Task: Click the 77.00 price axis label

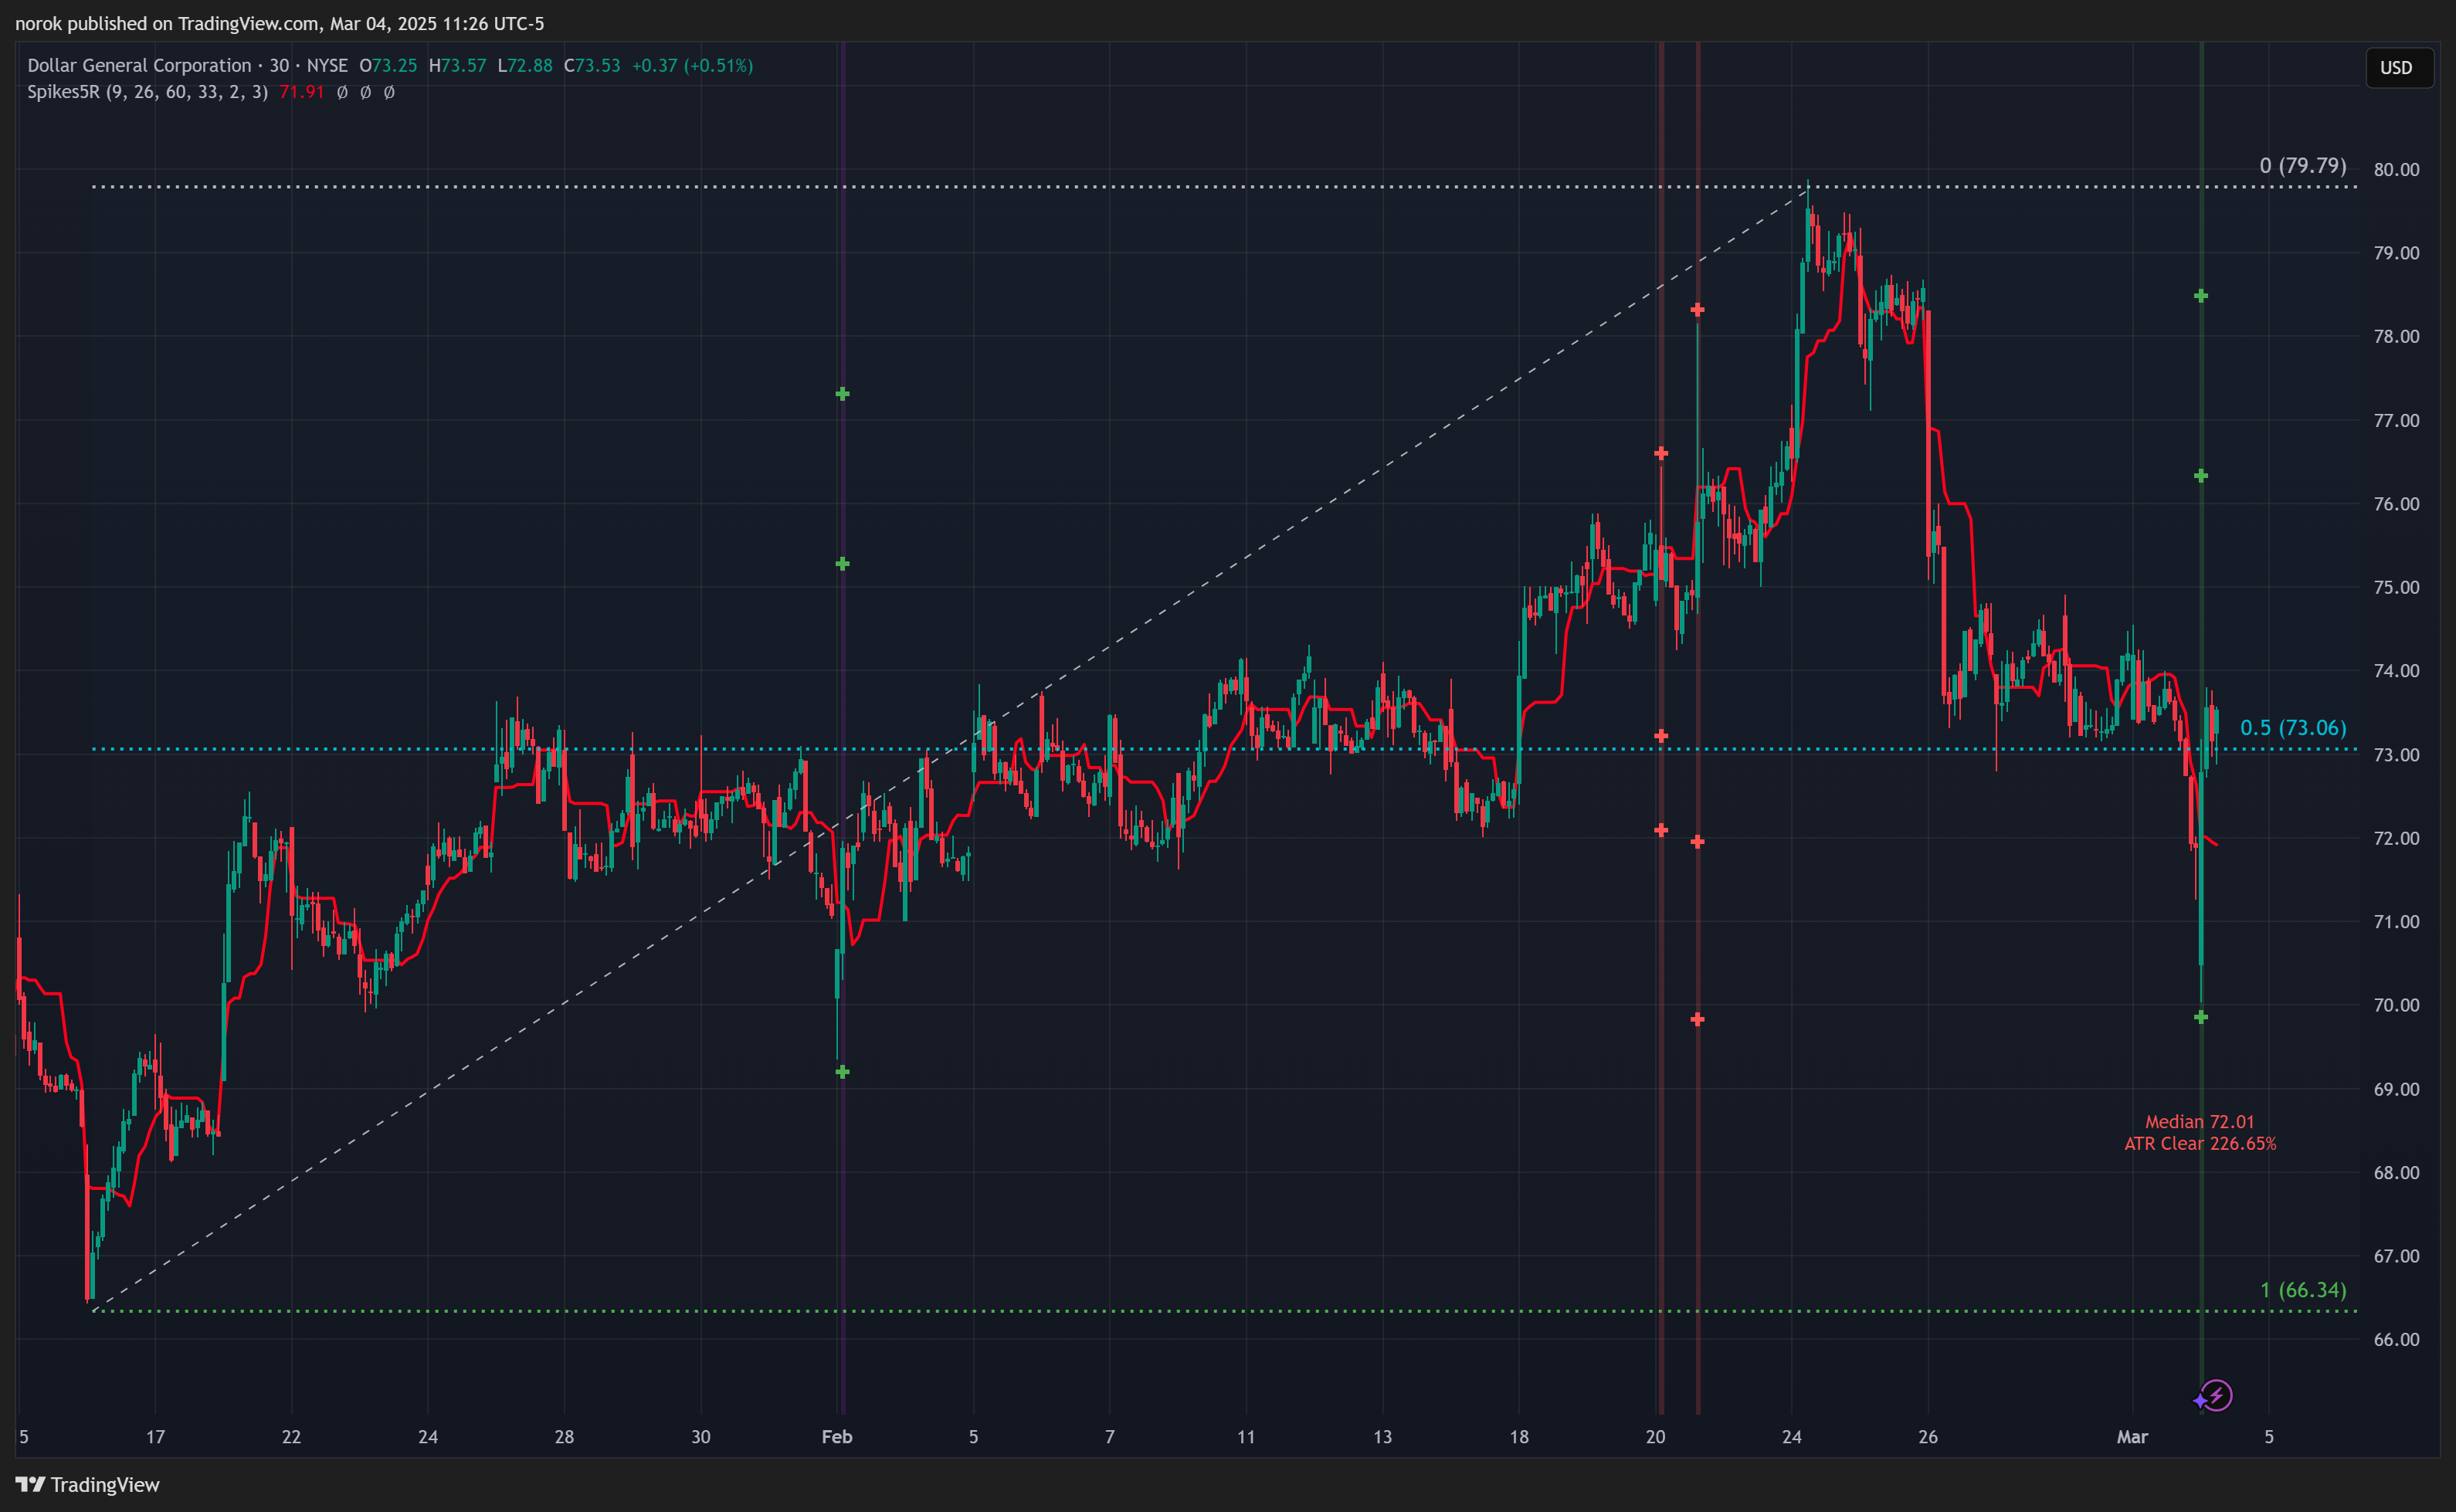Action: (x=2396, y=420)
